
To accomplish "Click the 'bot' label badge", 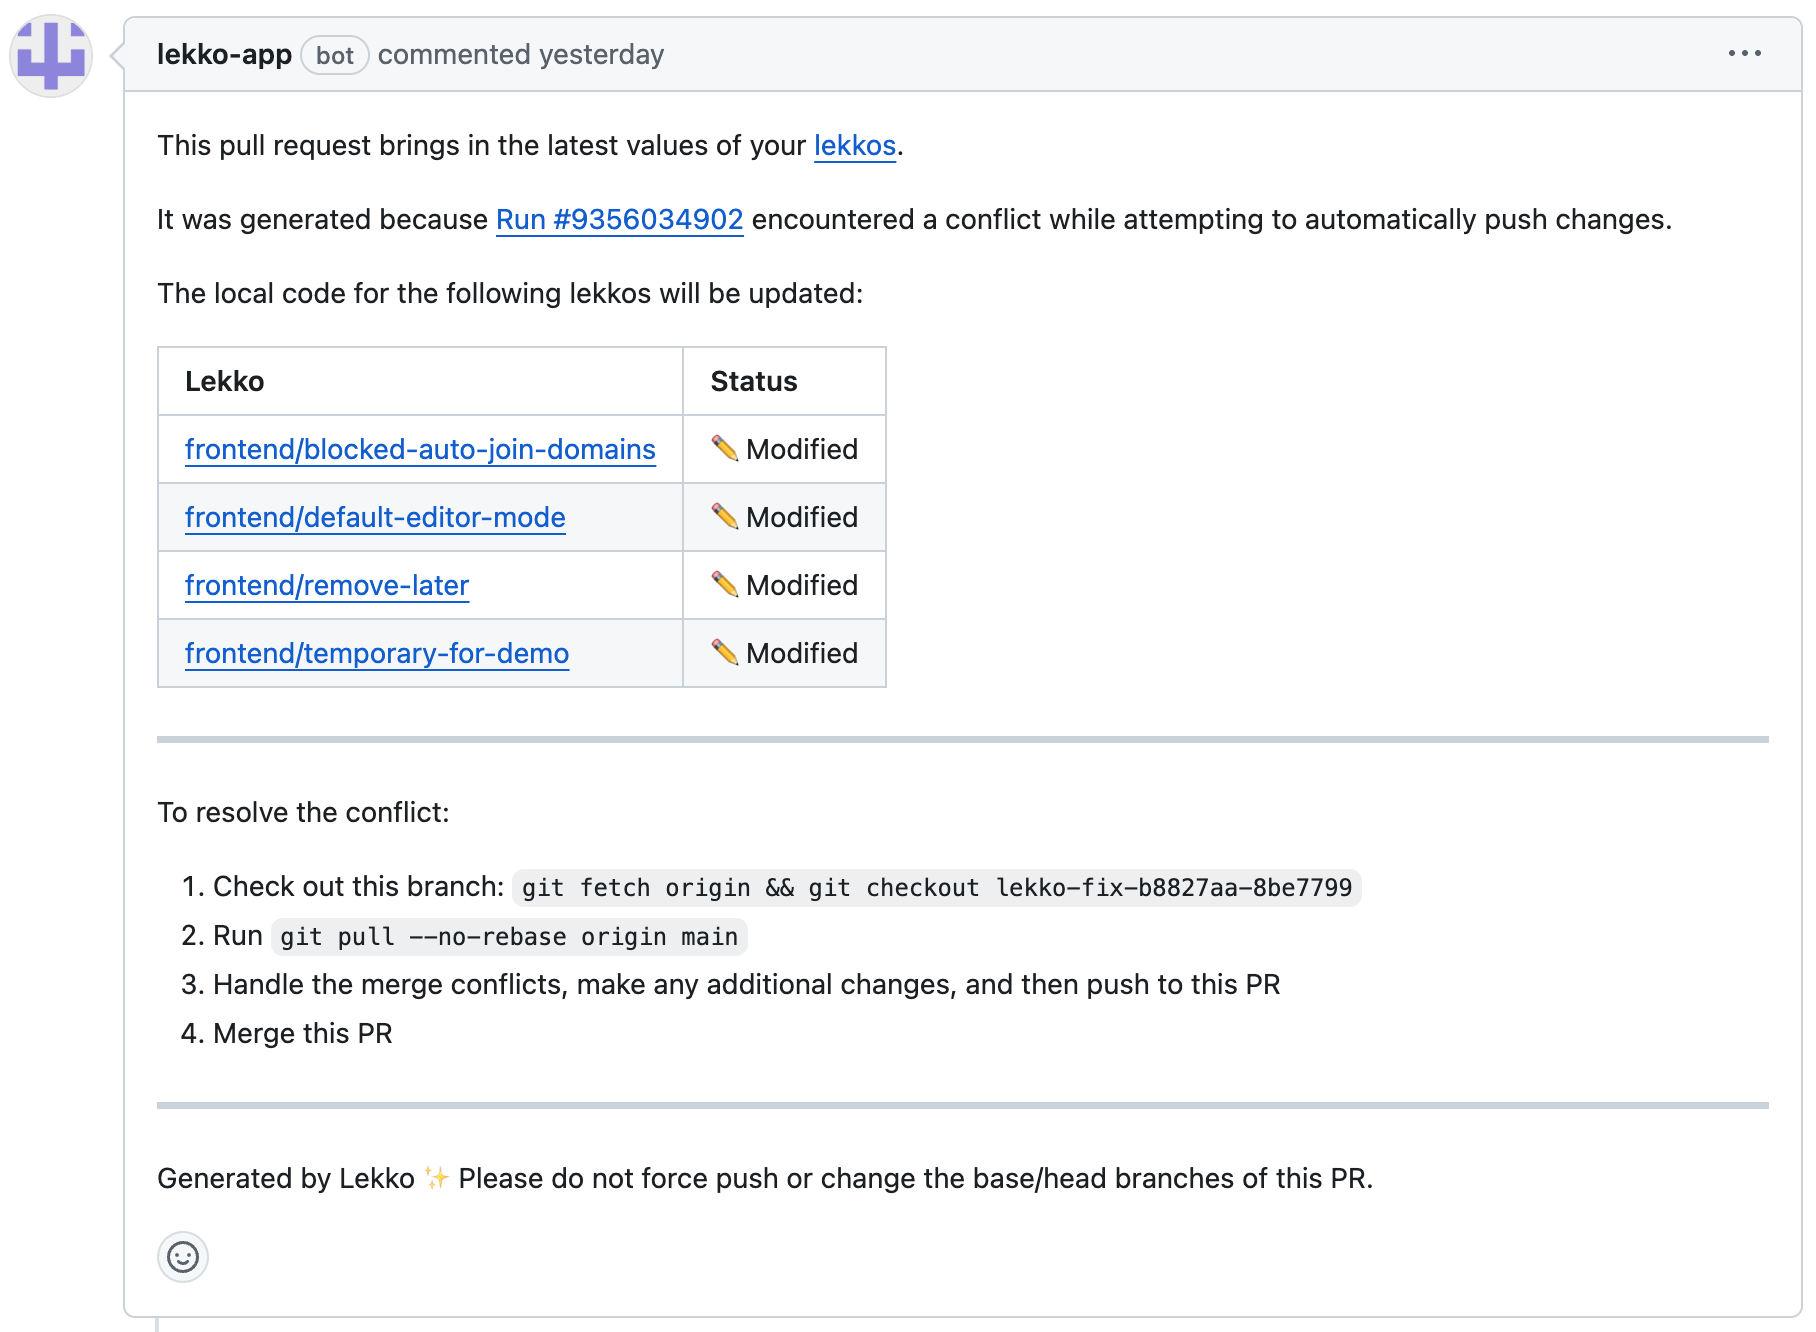I will click(335, 55).
